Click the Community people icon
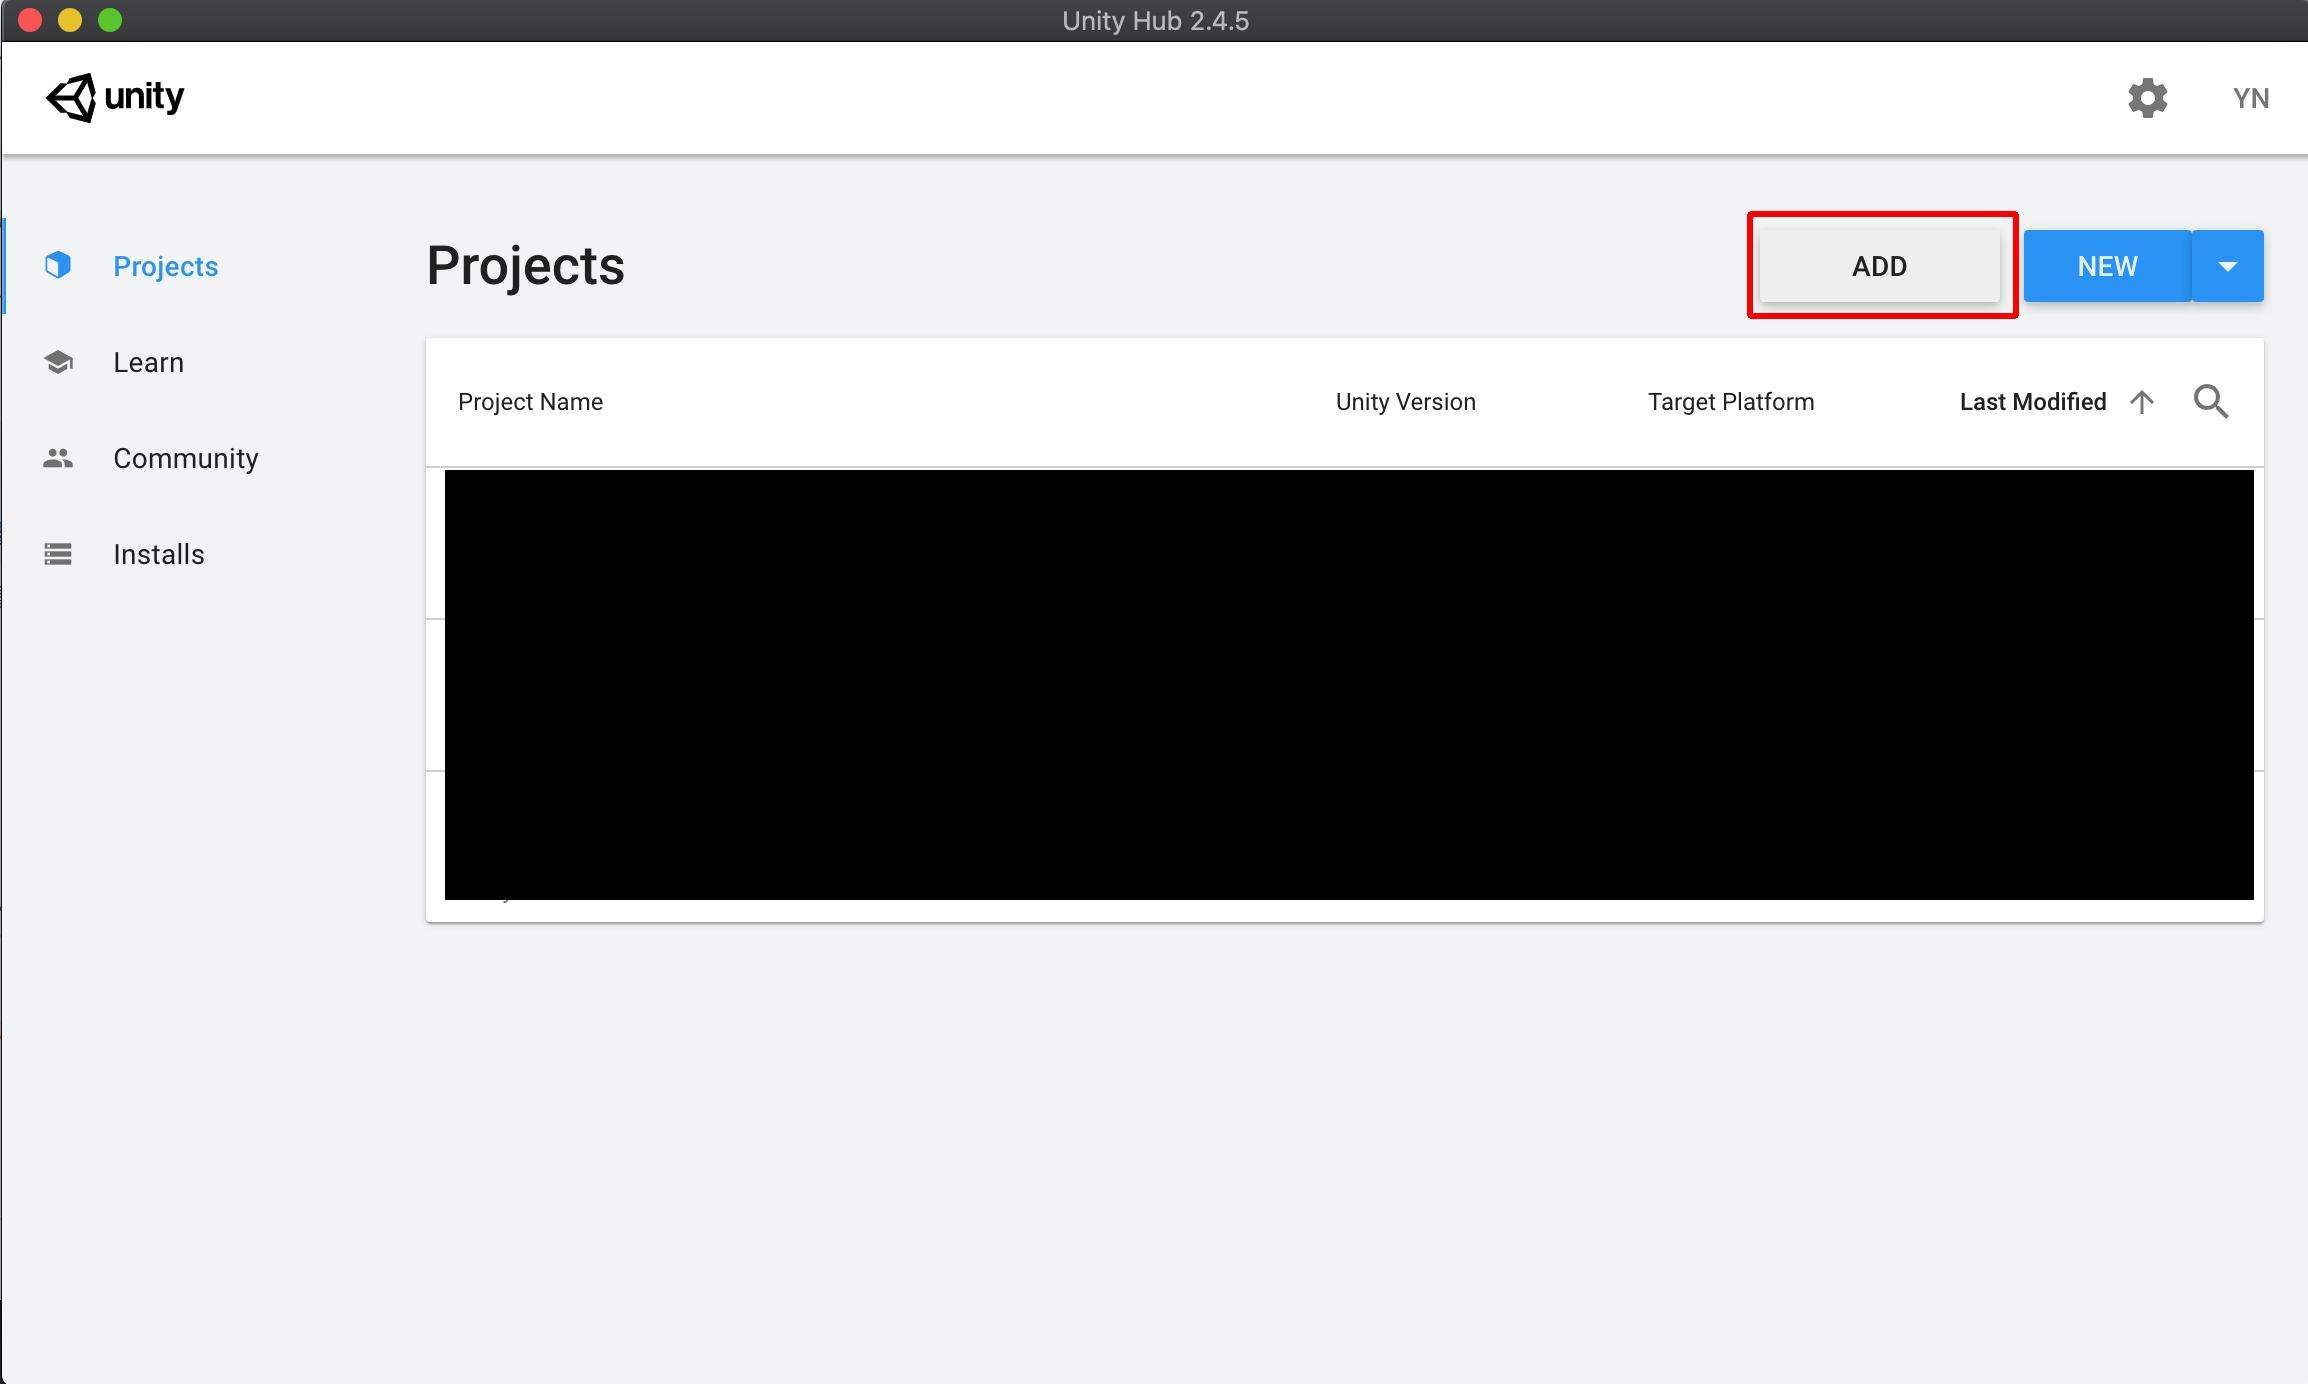Image resolution: width=2308 pixels, height=1384 pixels. (58, 458)
